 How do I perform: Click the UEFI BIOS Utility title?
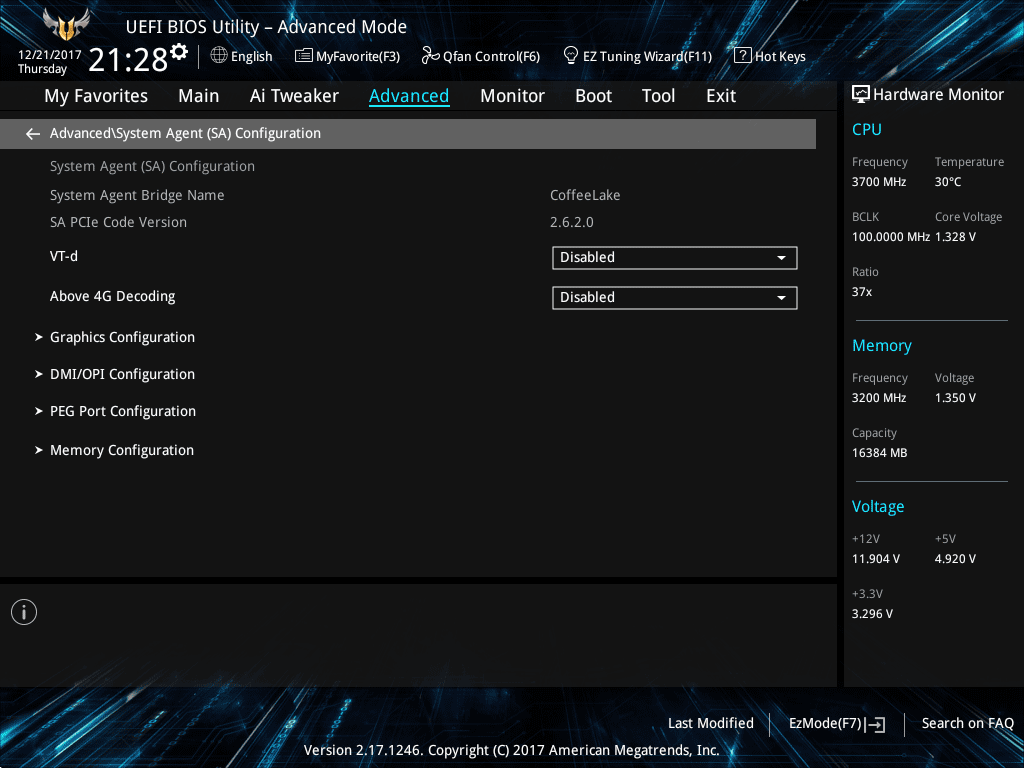pos(266,27)
